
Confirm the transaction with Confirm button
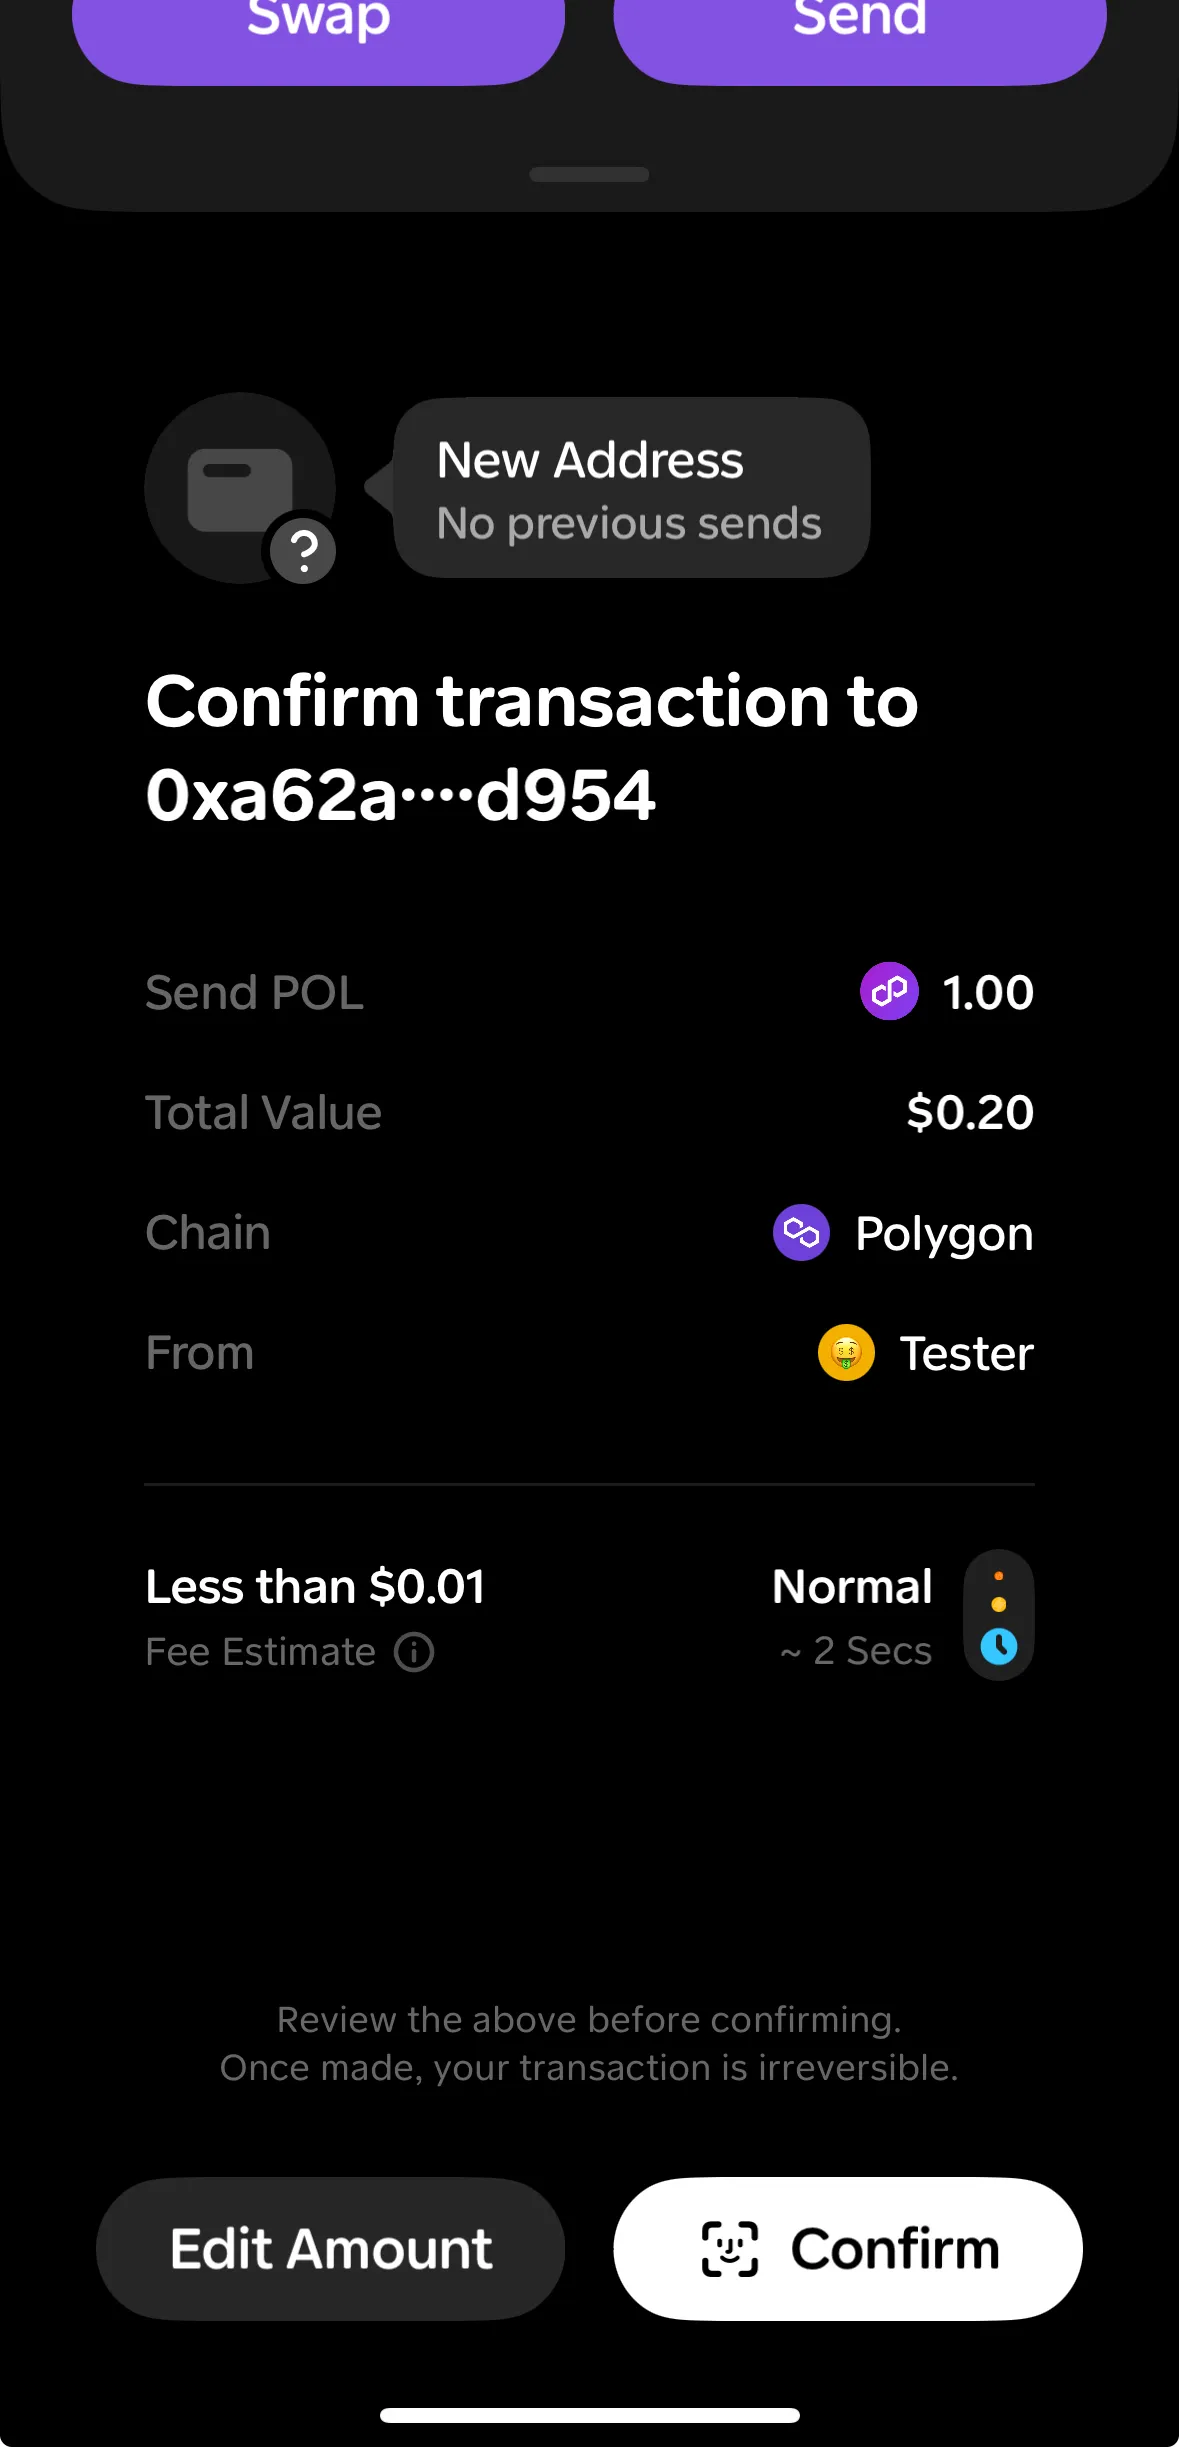tap(848, 2249)
